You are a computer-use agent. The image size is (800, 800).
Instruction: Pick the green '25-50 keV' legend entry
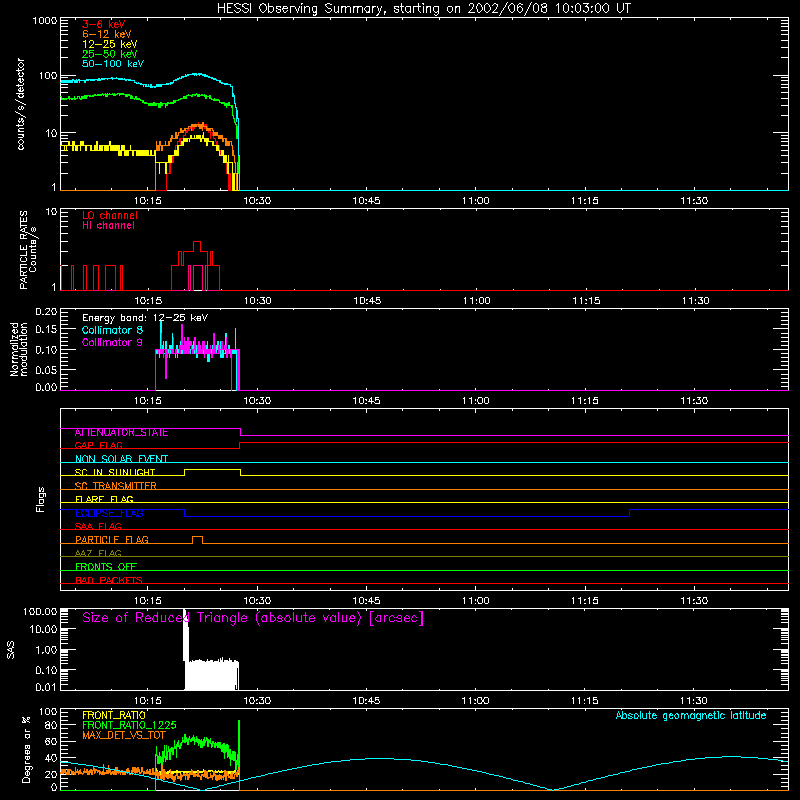109,54
